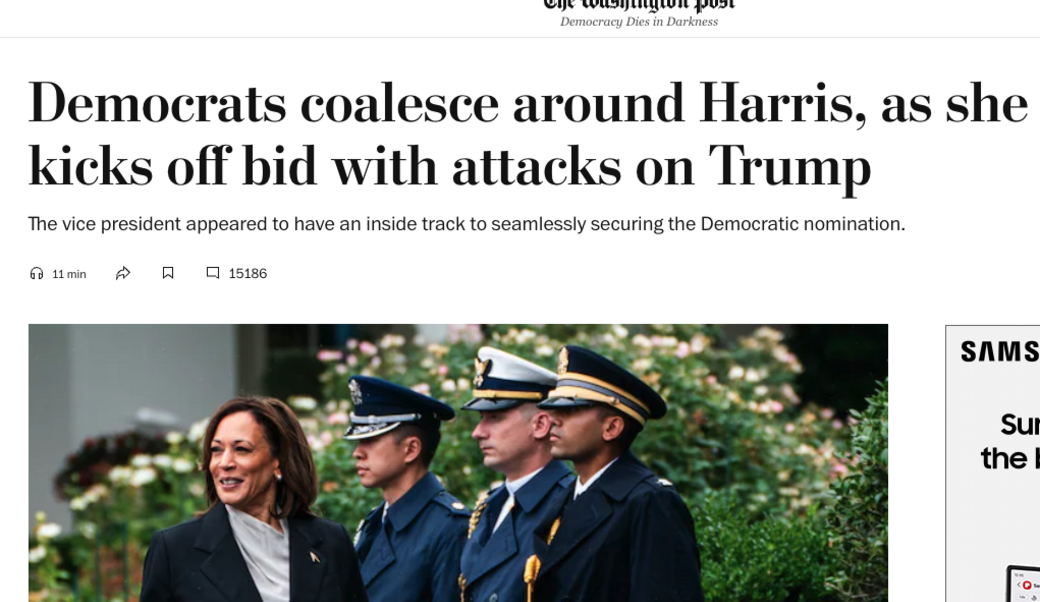Click the vice president subheadline text
1040x602 pixels.
pyautogui.click(x=466, y=224)
